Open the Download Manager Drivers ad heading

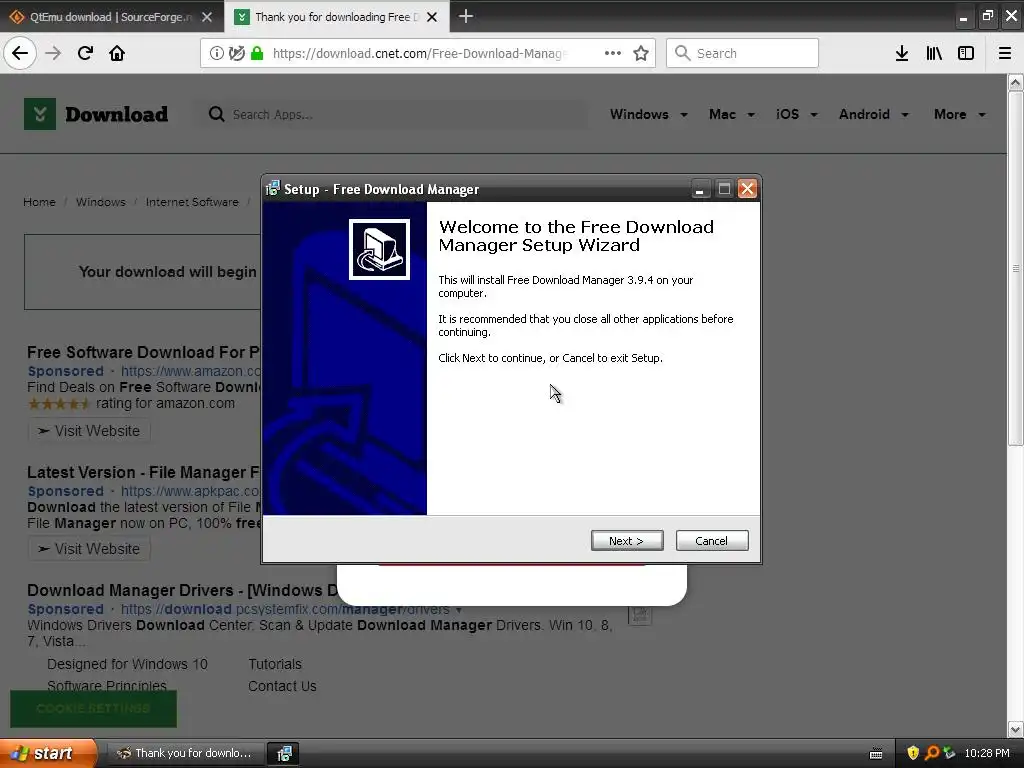(182, 590)
